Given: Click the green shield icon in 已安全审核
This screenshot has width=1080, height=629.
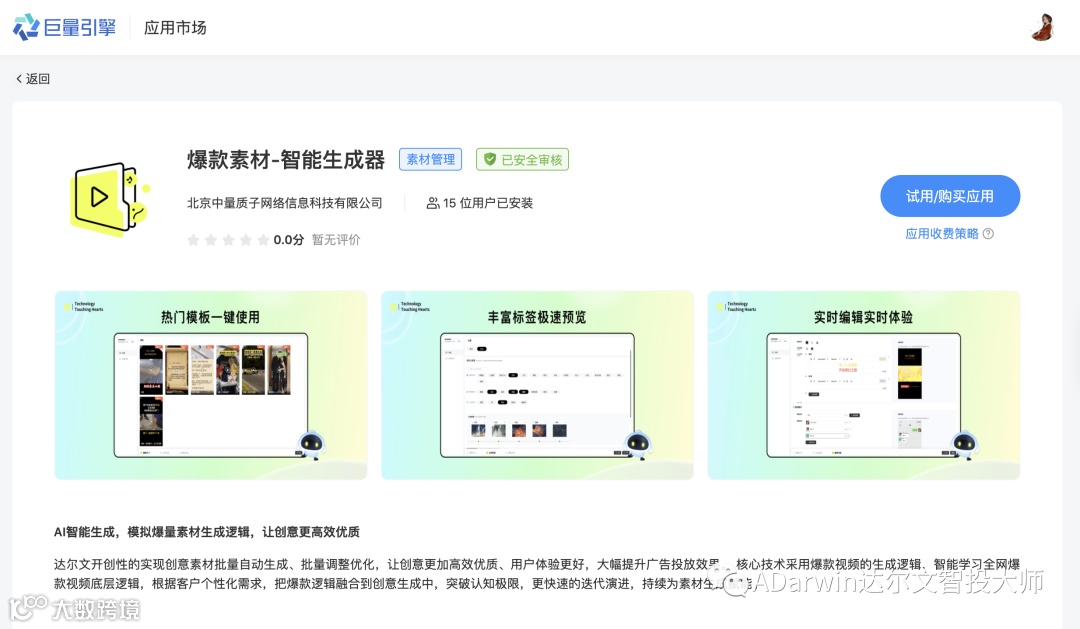Looking at the screenshot, I should tap(490, 160).
